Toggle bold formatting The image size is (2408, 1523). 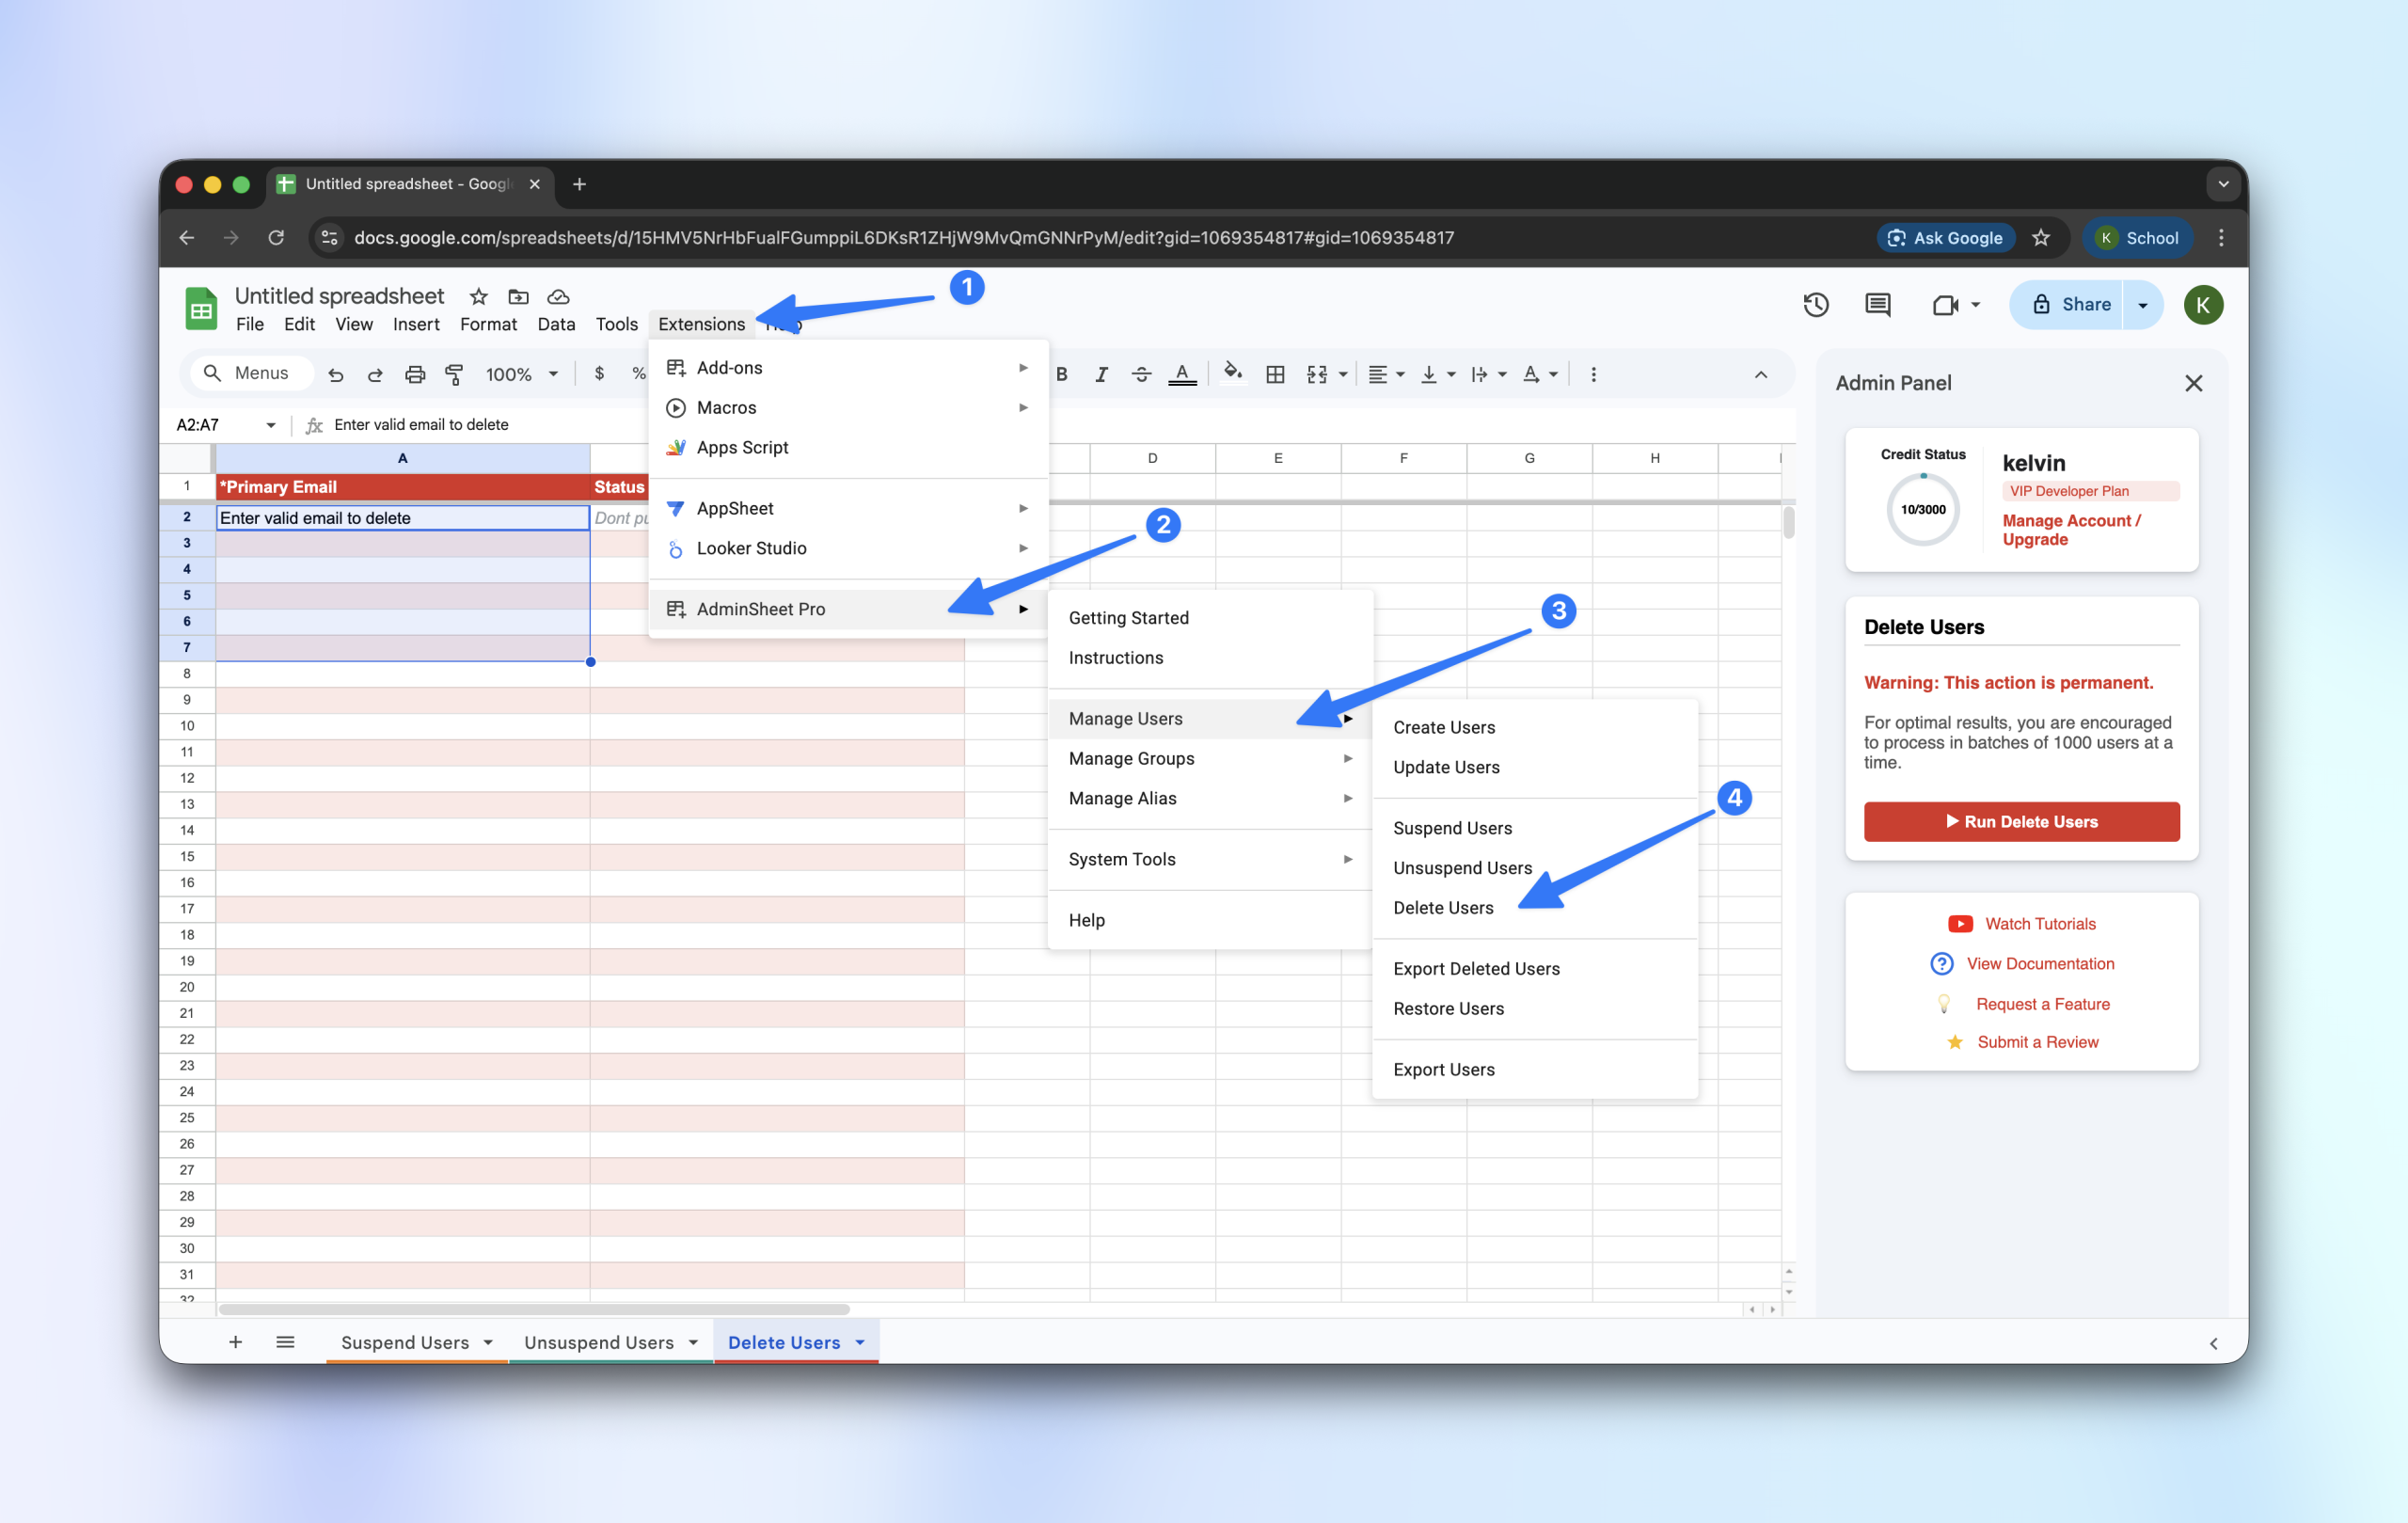tap(1062, 374)
